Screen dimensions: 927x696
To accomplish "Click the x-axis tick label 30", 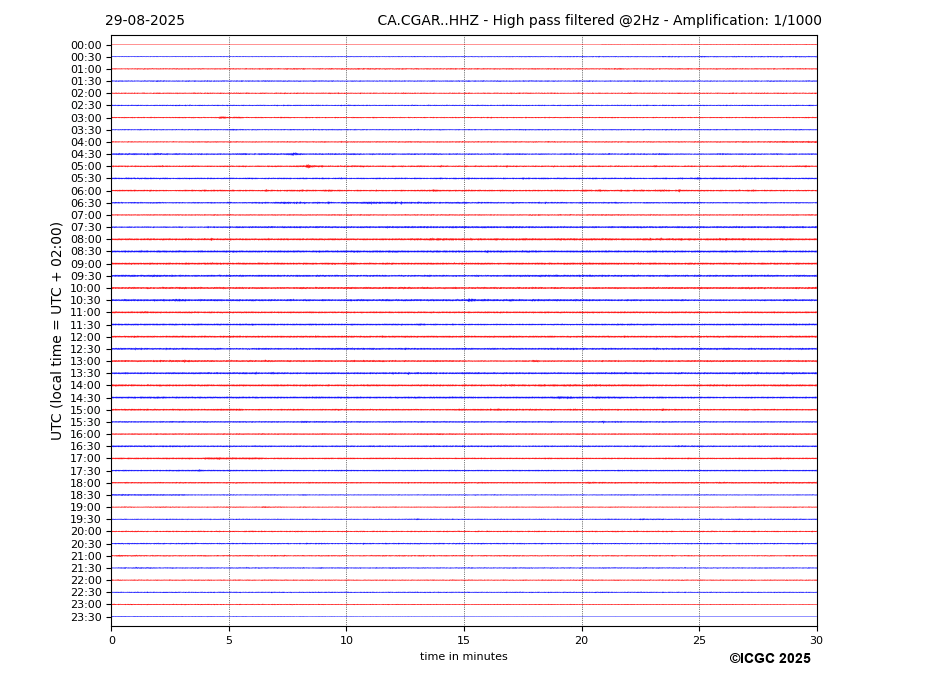I will click(x=816, y=640).
